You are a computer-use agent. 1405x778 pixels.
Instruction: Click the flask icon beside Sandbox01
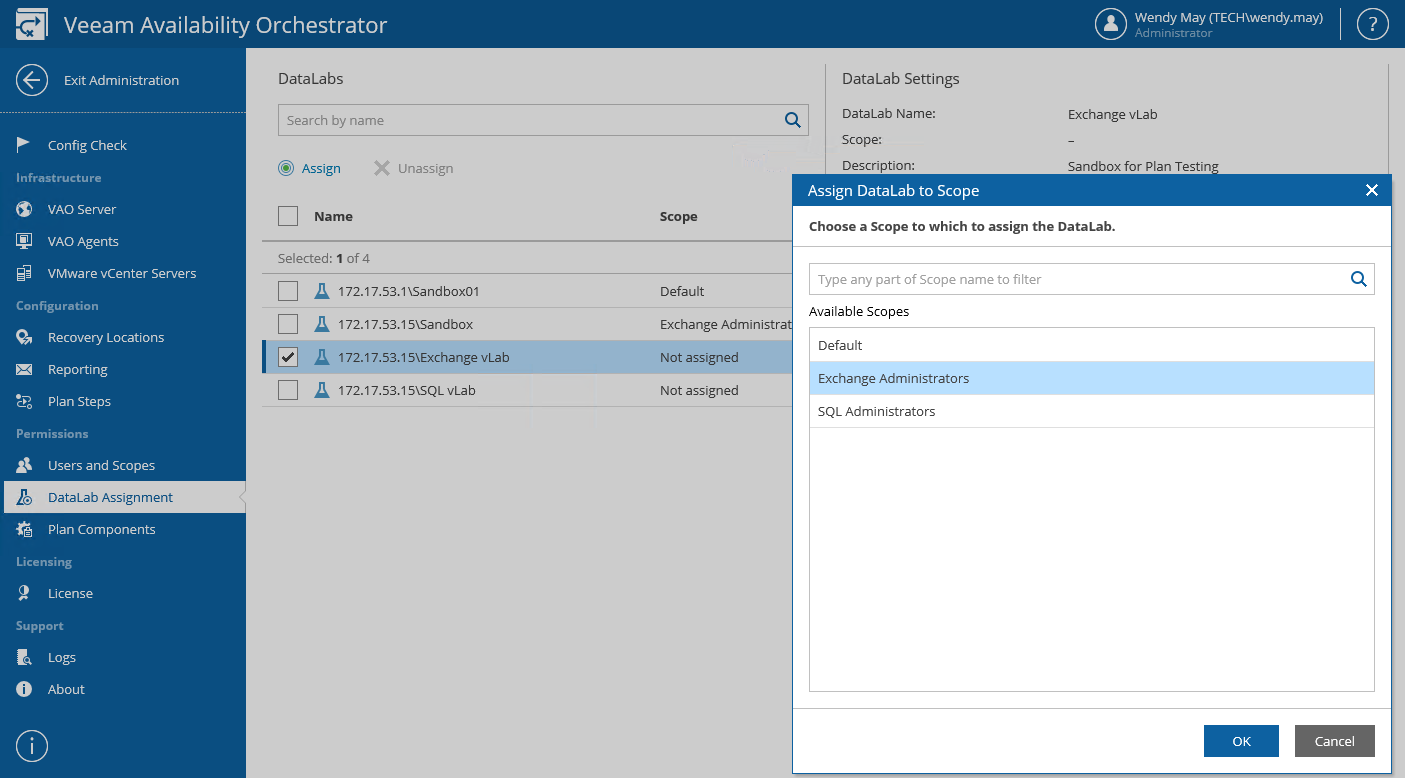point(322,291)
